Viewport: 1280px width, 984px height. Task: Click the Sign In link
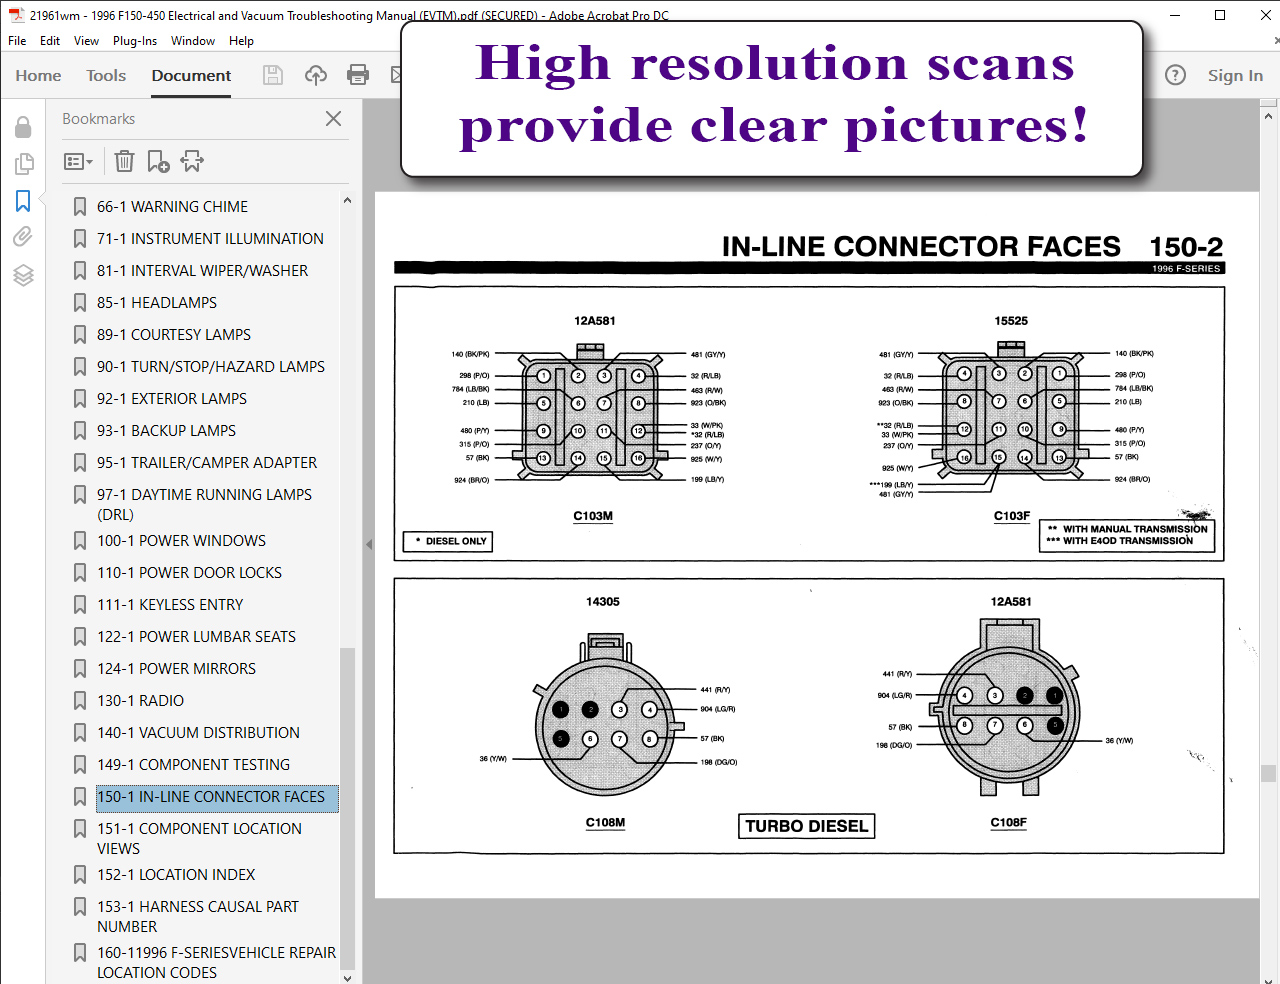1235,75
